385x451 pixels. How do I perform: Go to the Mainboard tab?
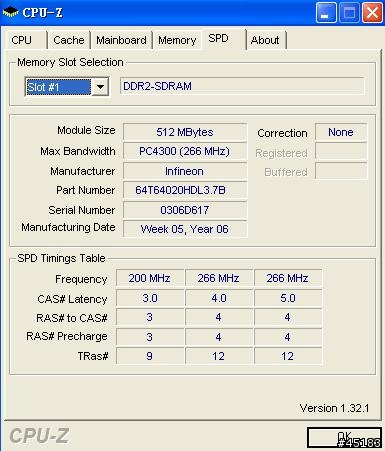(121, 40)
